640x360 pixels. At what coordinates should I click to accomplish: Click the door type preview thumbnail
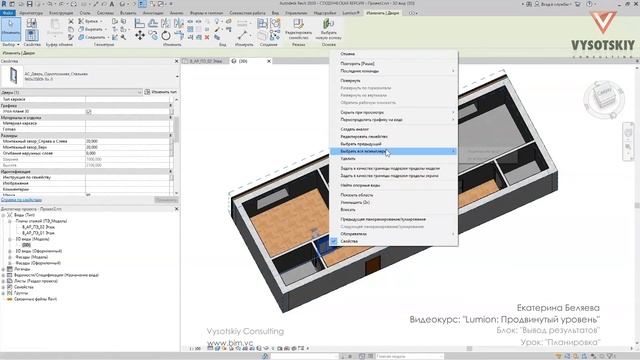pos(13,76)
